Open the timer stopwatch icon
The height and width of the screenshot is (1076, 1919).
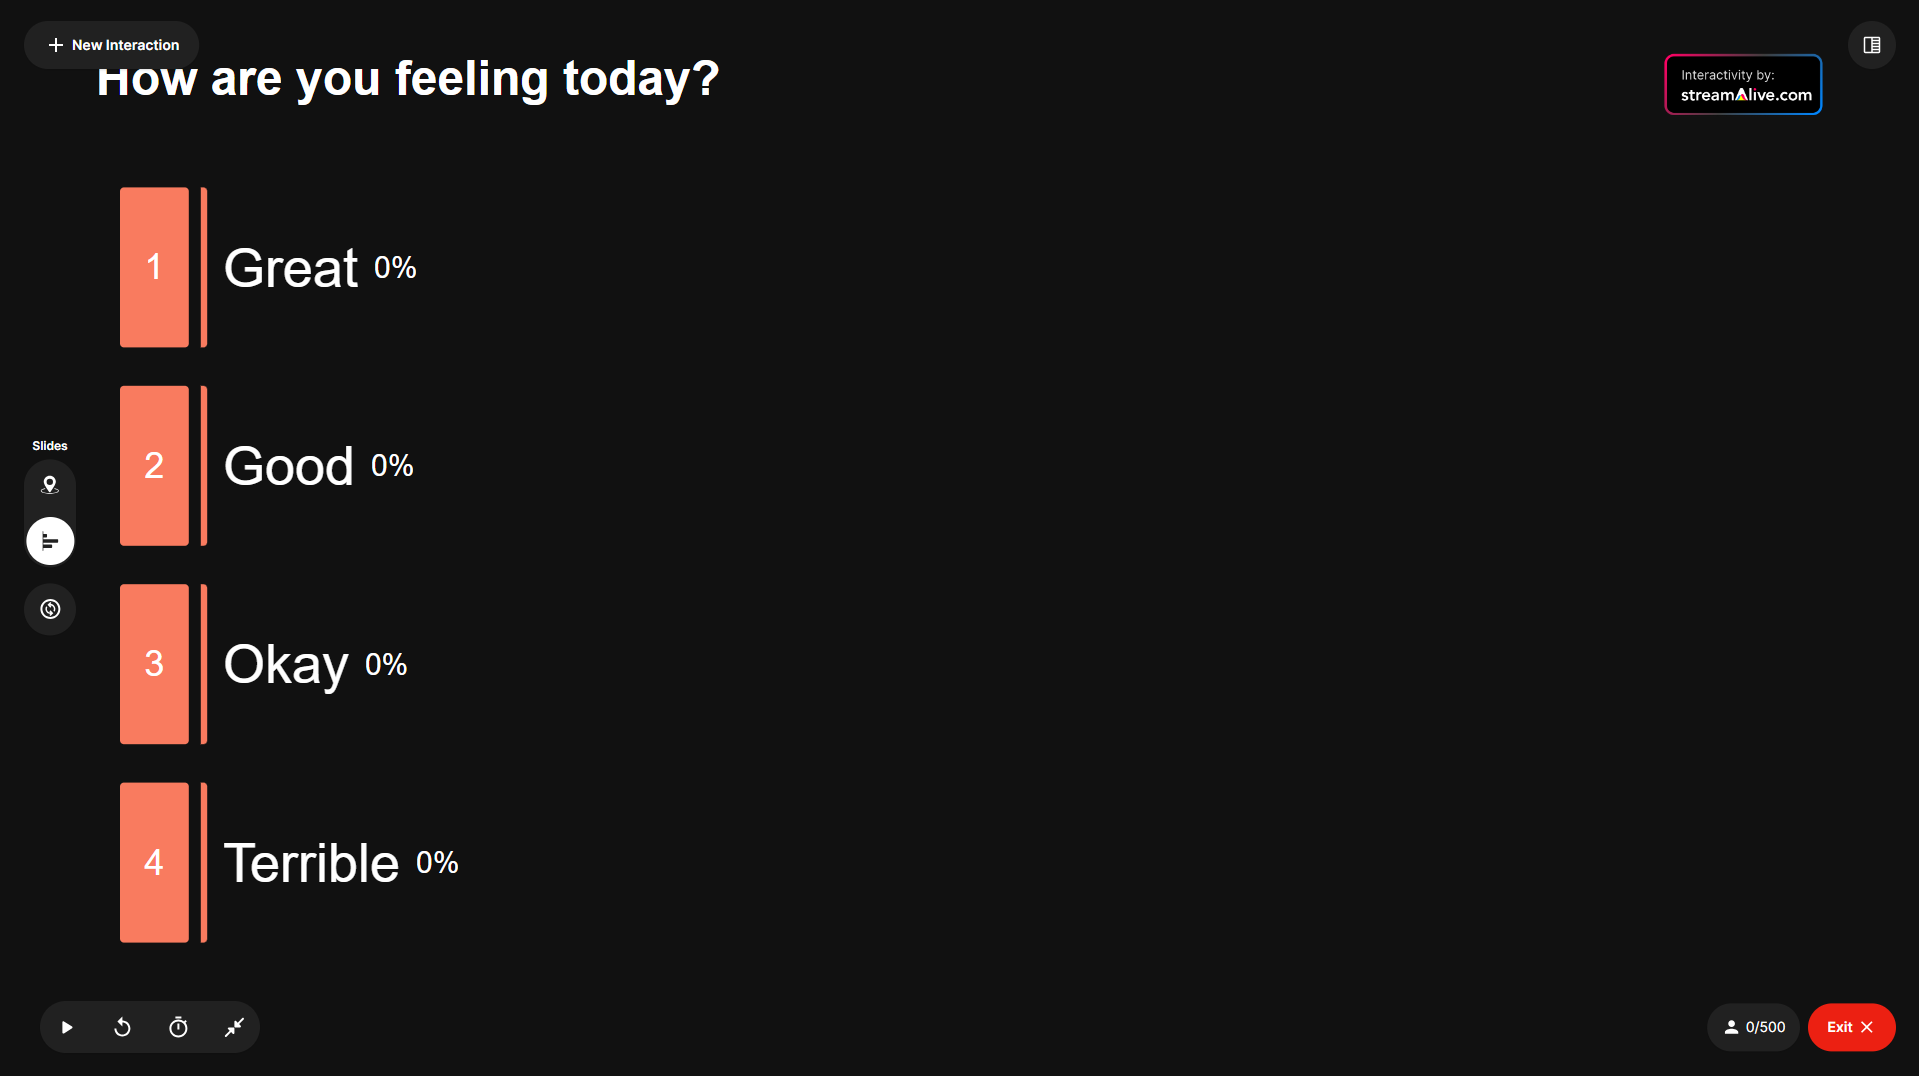tap(178, 1027)
